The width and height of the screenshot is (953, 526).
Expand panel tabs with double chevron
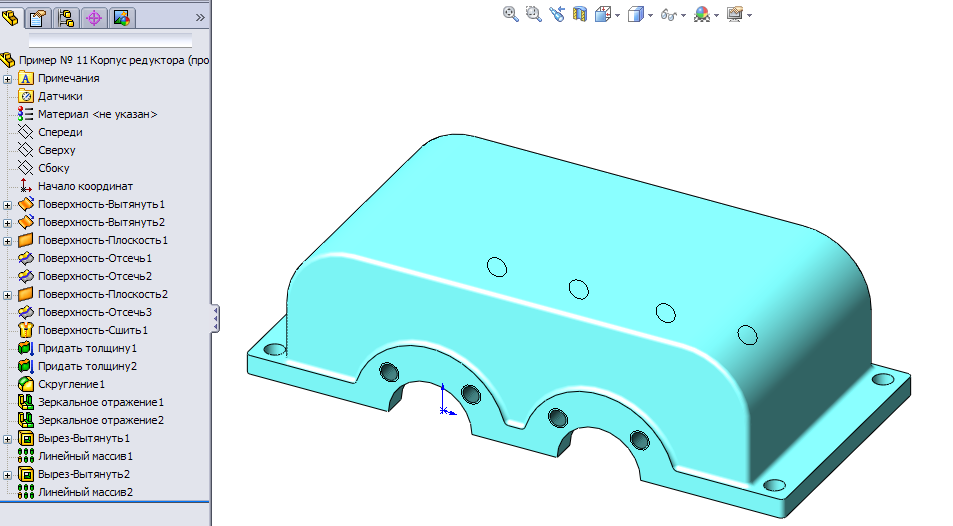click(x=200, y=18)
